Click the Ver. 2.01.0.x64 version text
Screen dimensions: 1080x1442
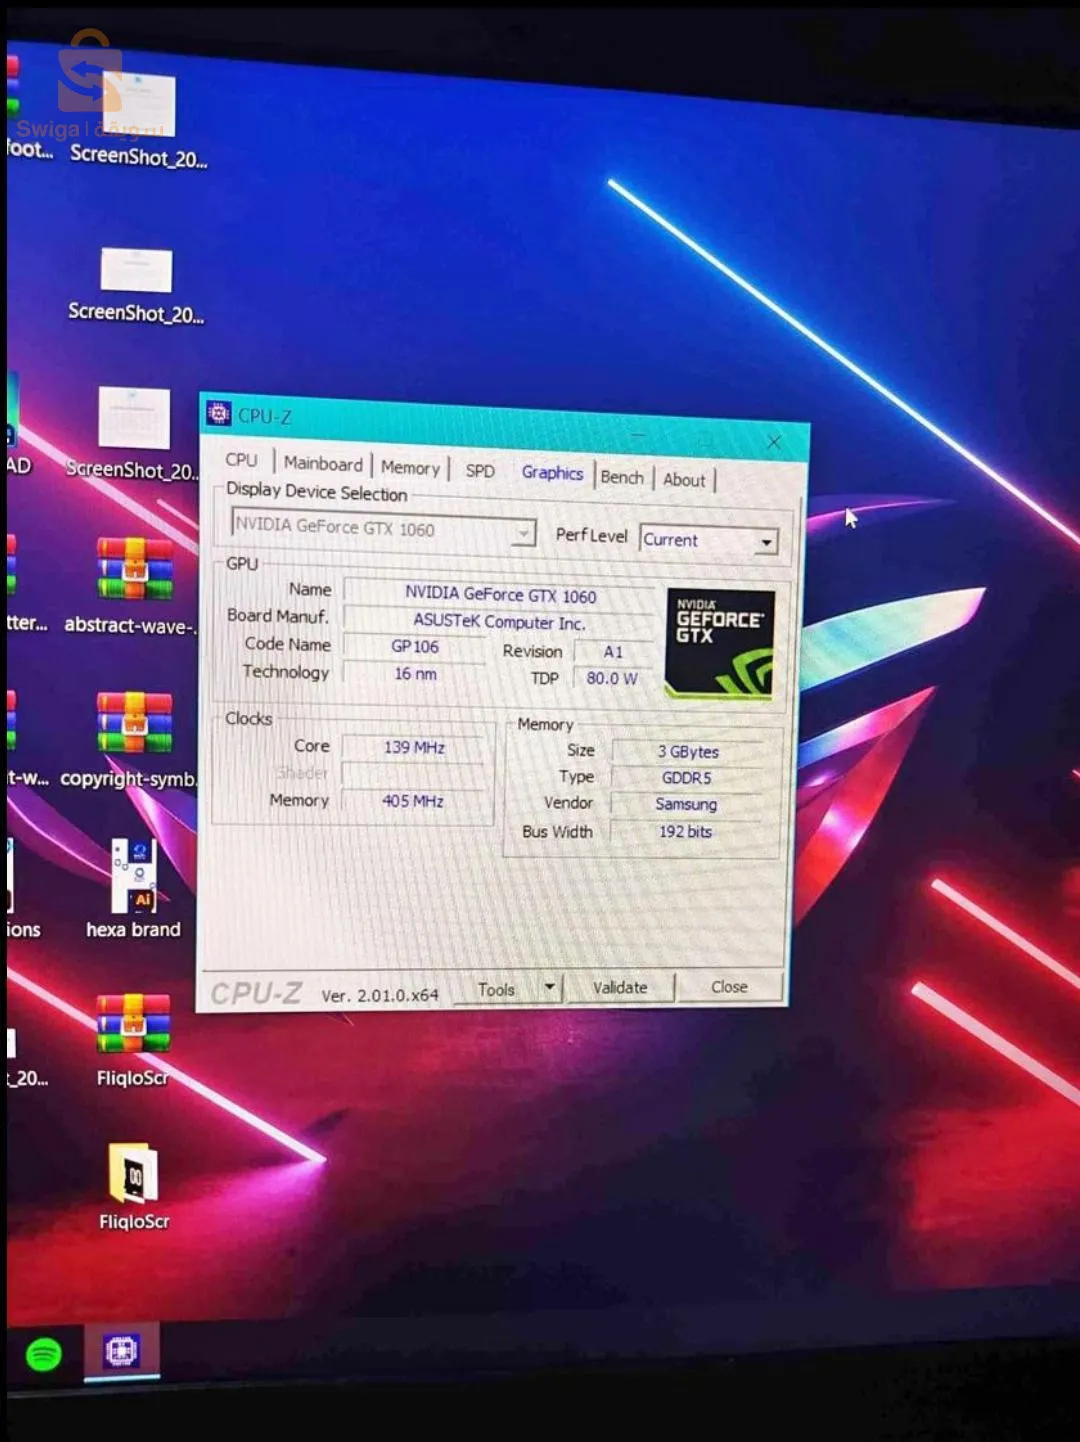pos(380,996)
